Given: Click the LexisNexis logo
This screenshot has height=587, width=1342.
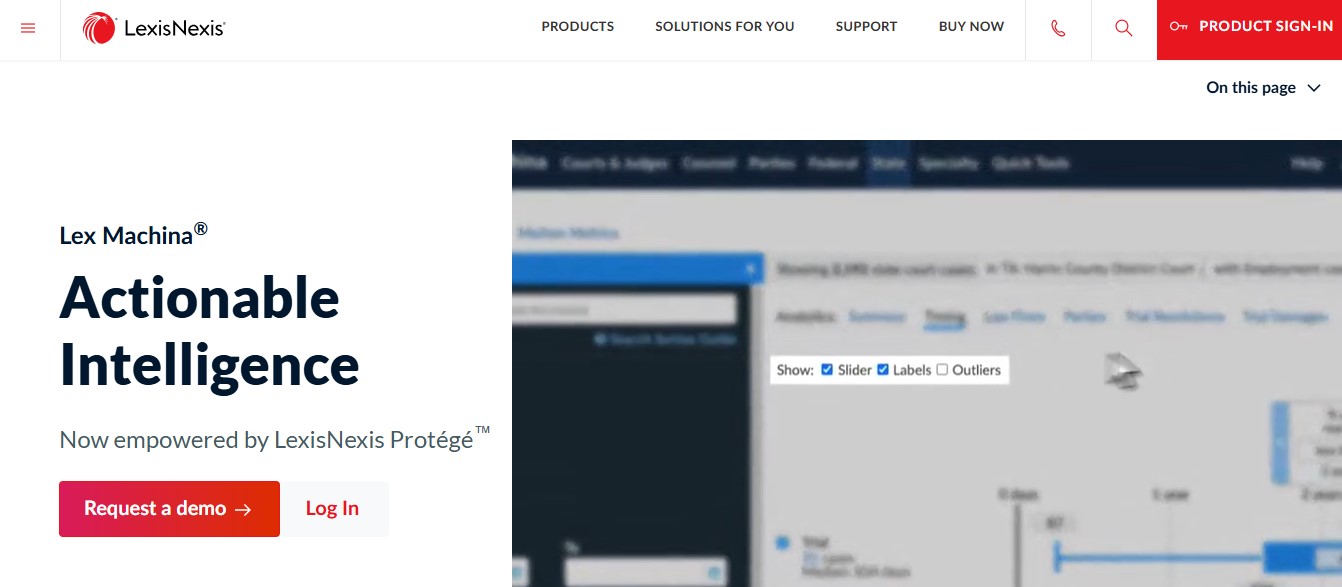Looking at the screenshot, I should click(x=154, y=28).
